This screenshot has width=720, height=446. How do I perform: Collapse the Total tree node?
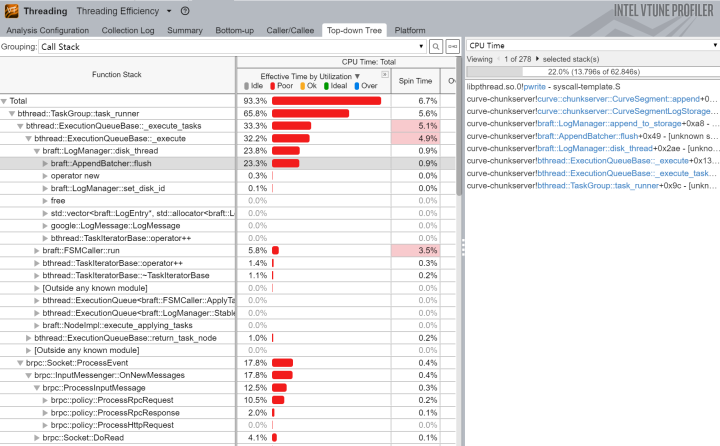click(4, 101)
